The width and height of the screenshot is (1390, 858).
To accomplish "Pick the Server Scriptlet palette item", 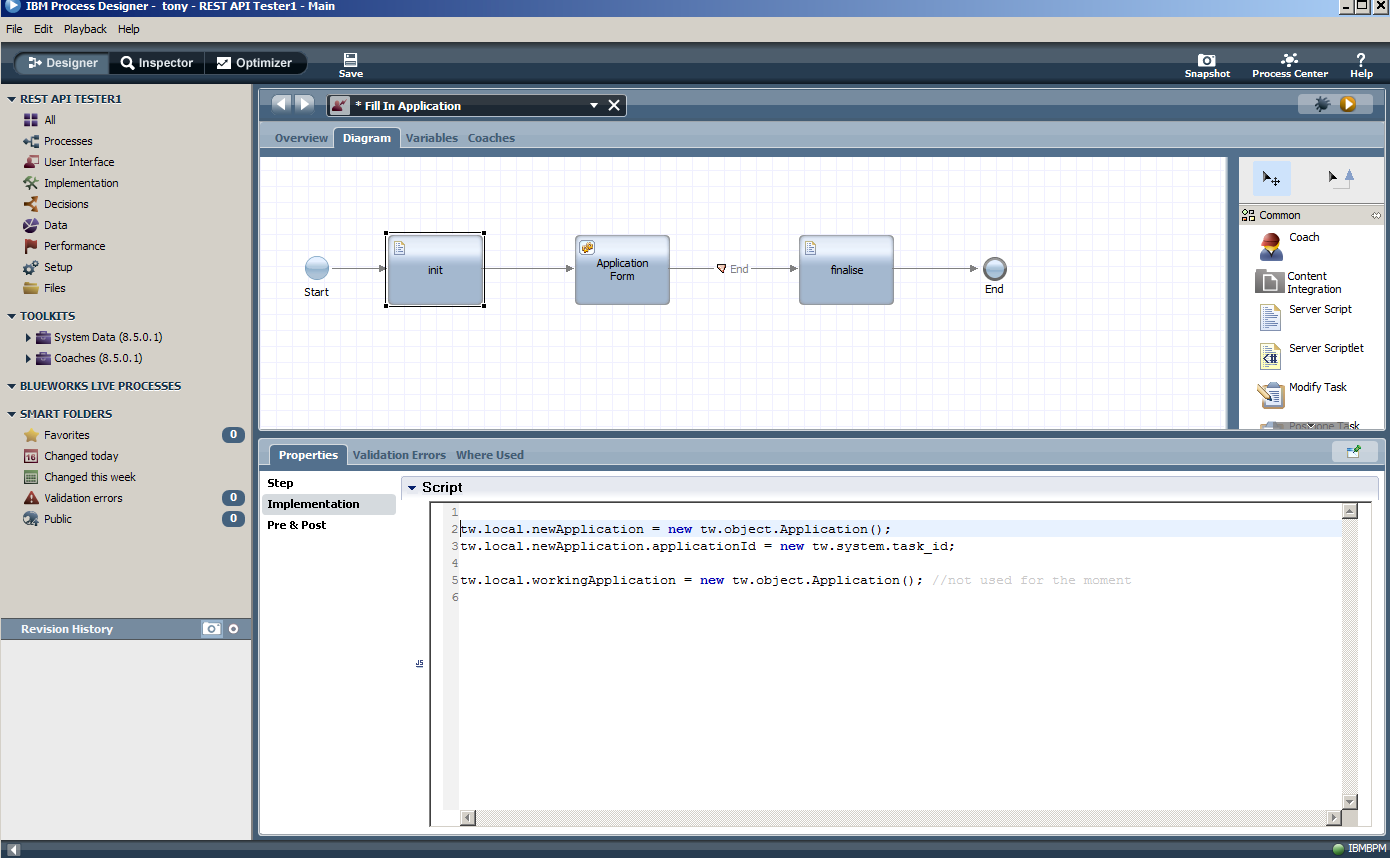I will coord(1311,355).
